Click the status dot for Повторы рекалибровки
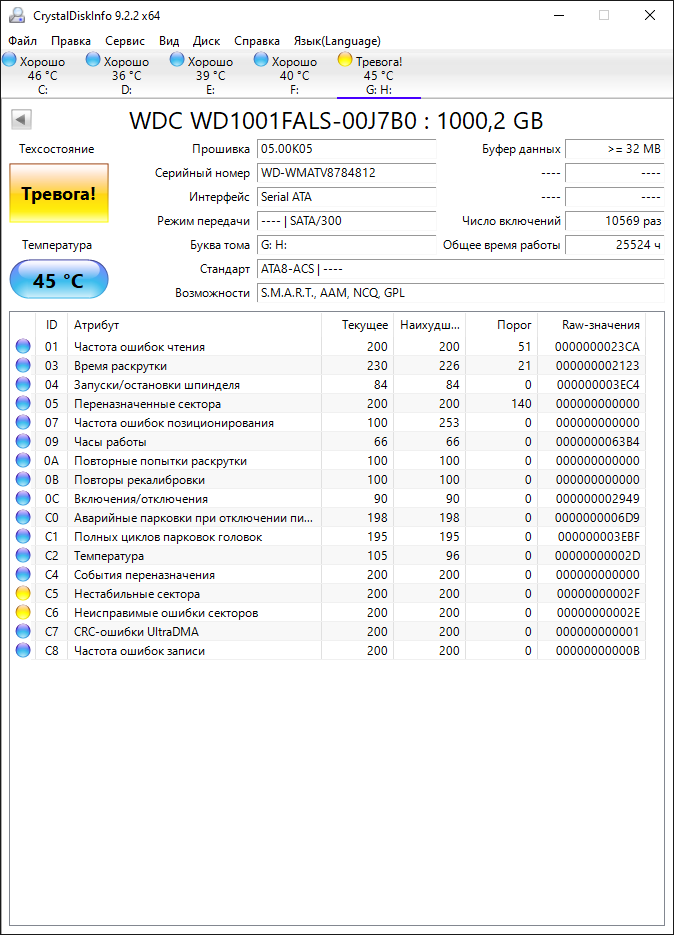 click(x=23, y=479)
